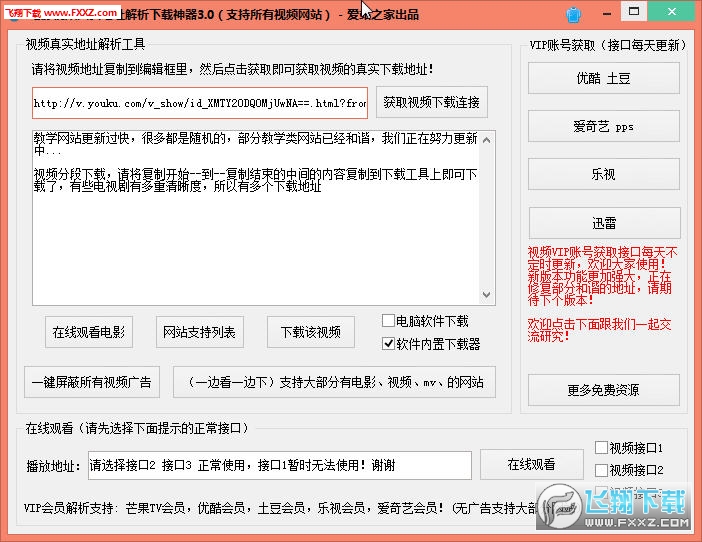Click the video URL input field
702x542 pixels.
click(200, 103)
